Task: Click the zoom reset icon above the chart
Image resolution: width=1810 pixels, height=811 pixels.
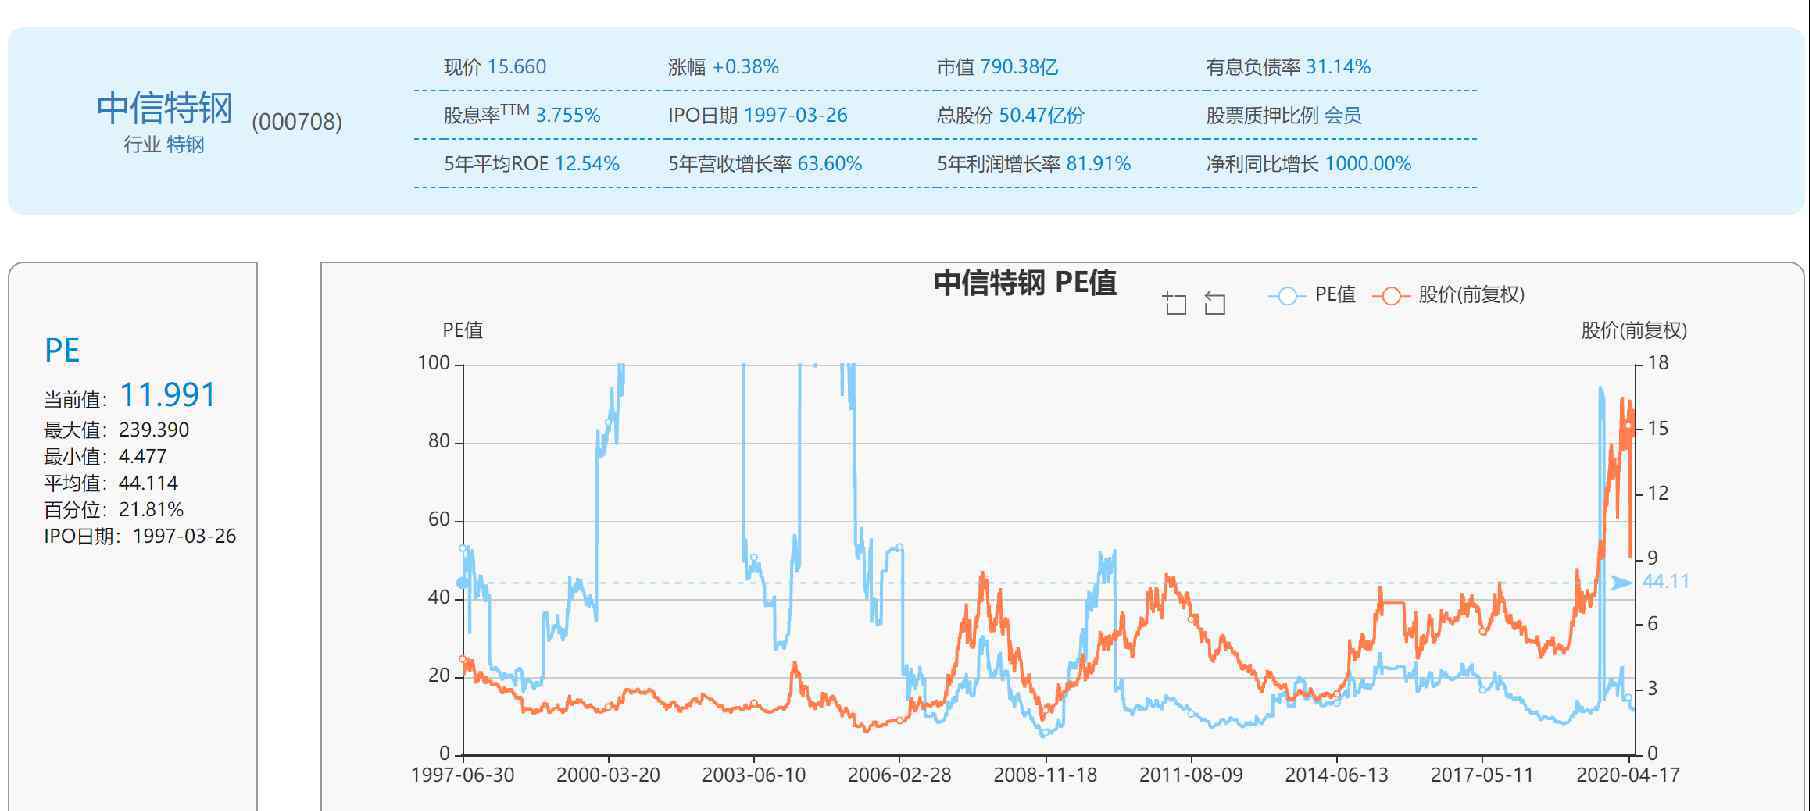Action: [x=1214, y=303]
